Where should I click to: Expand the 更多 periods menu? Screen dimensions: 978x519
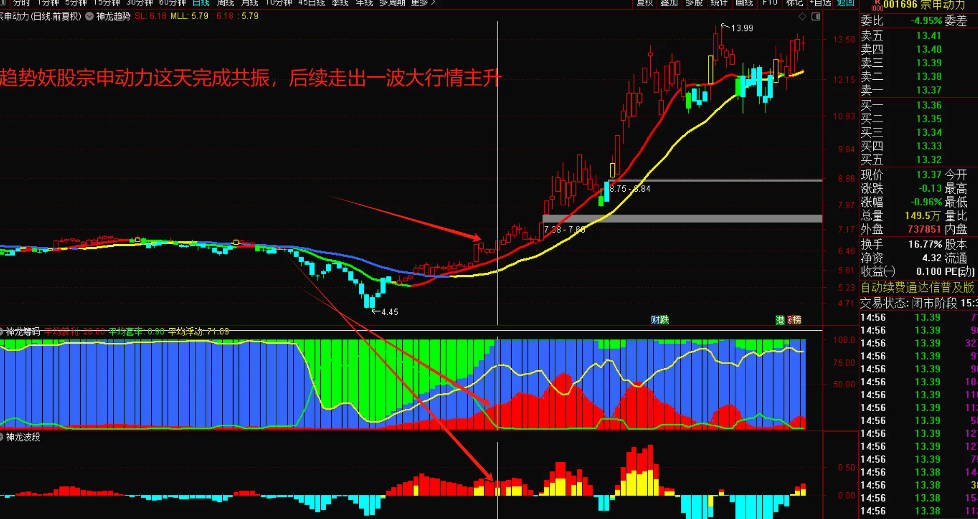pos(424,2)
